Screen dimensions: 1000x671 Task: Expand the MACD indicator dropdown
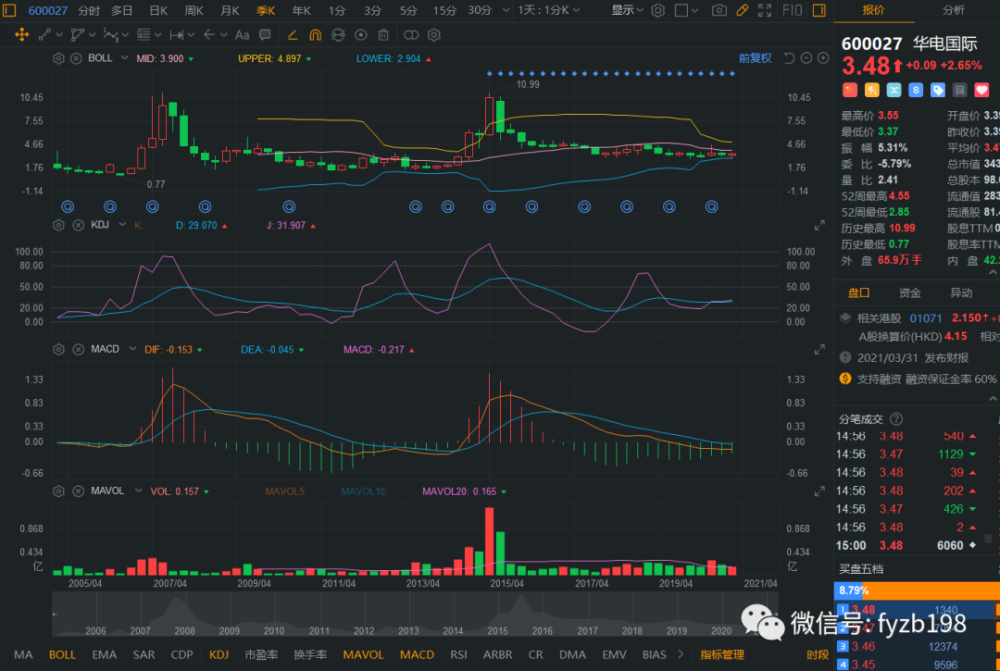tap(132, 349)
